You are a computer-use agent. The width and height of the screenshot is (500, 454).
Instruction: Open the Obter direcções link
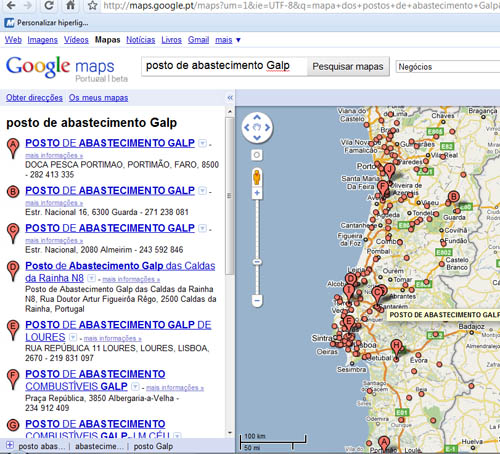tap(34, 98)
